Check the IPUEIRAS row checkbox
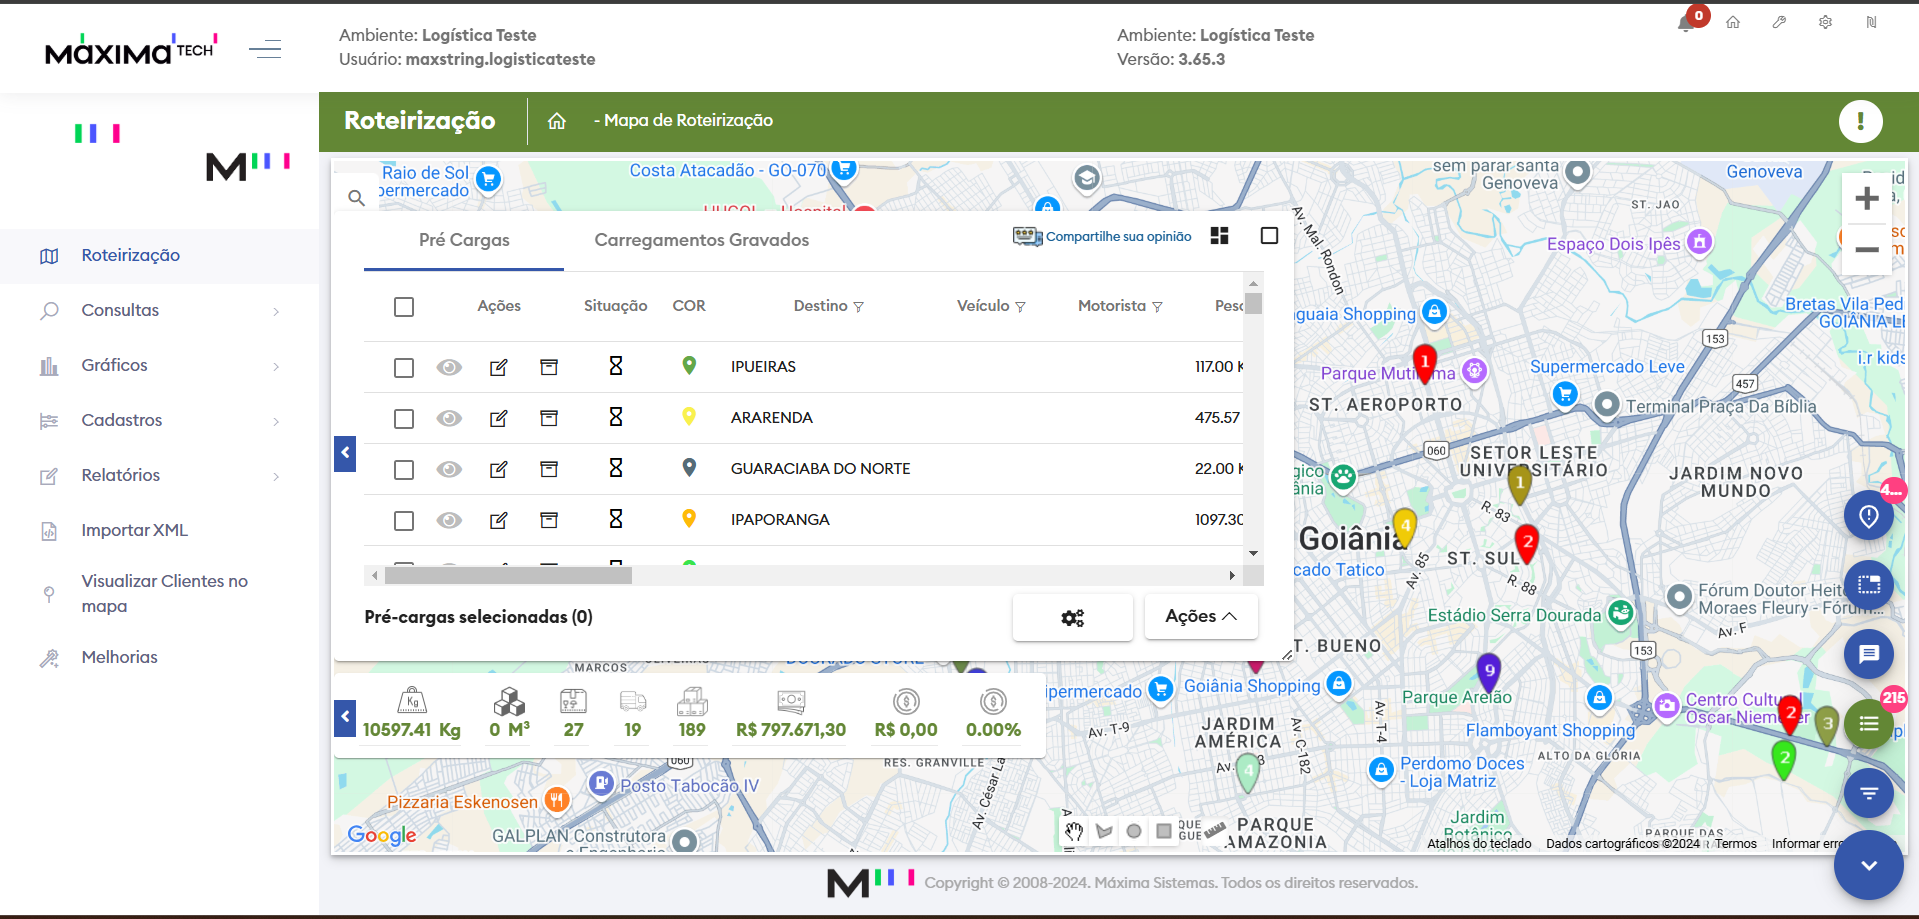Screen dimensions: 1919x919 coord(404,368)
